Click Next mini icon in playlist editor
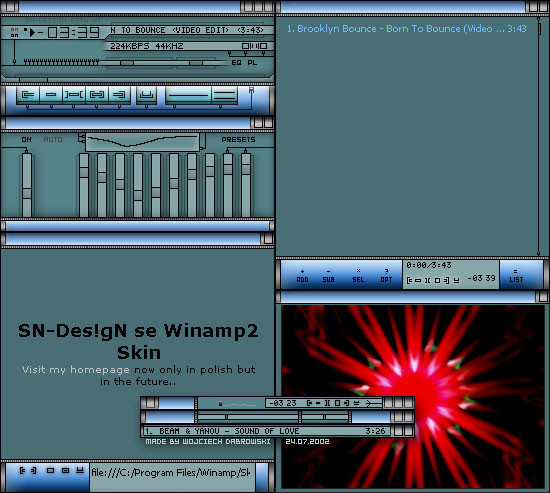Image resolution: width=550 pixels, height=493 pixels. (x=446, y=280)
